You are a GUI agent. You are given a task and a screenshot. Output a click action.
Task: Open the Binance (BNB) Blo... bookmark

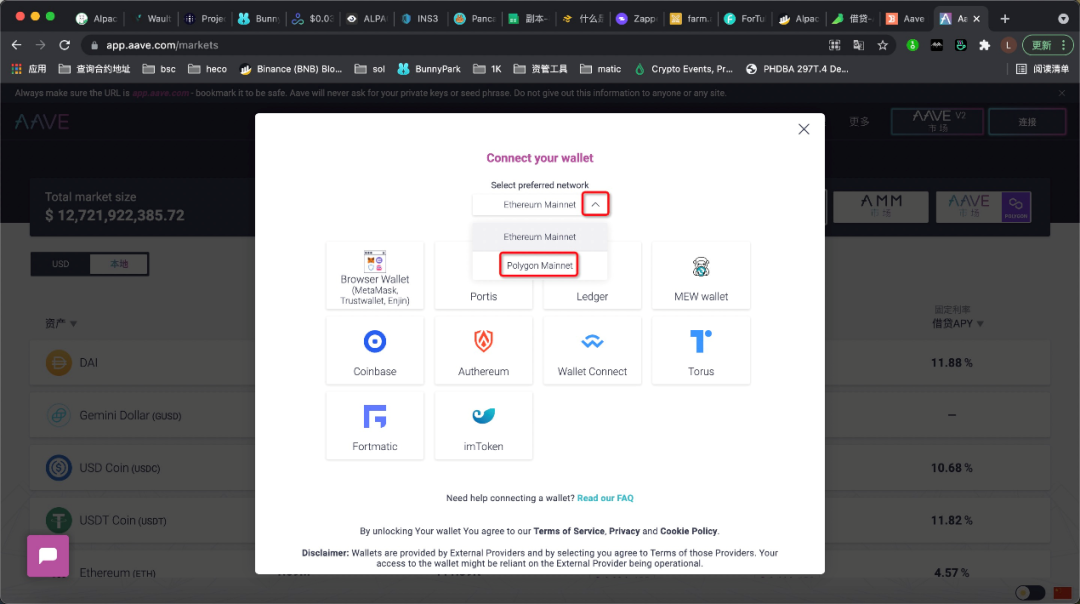290,69
